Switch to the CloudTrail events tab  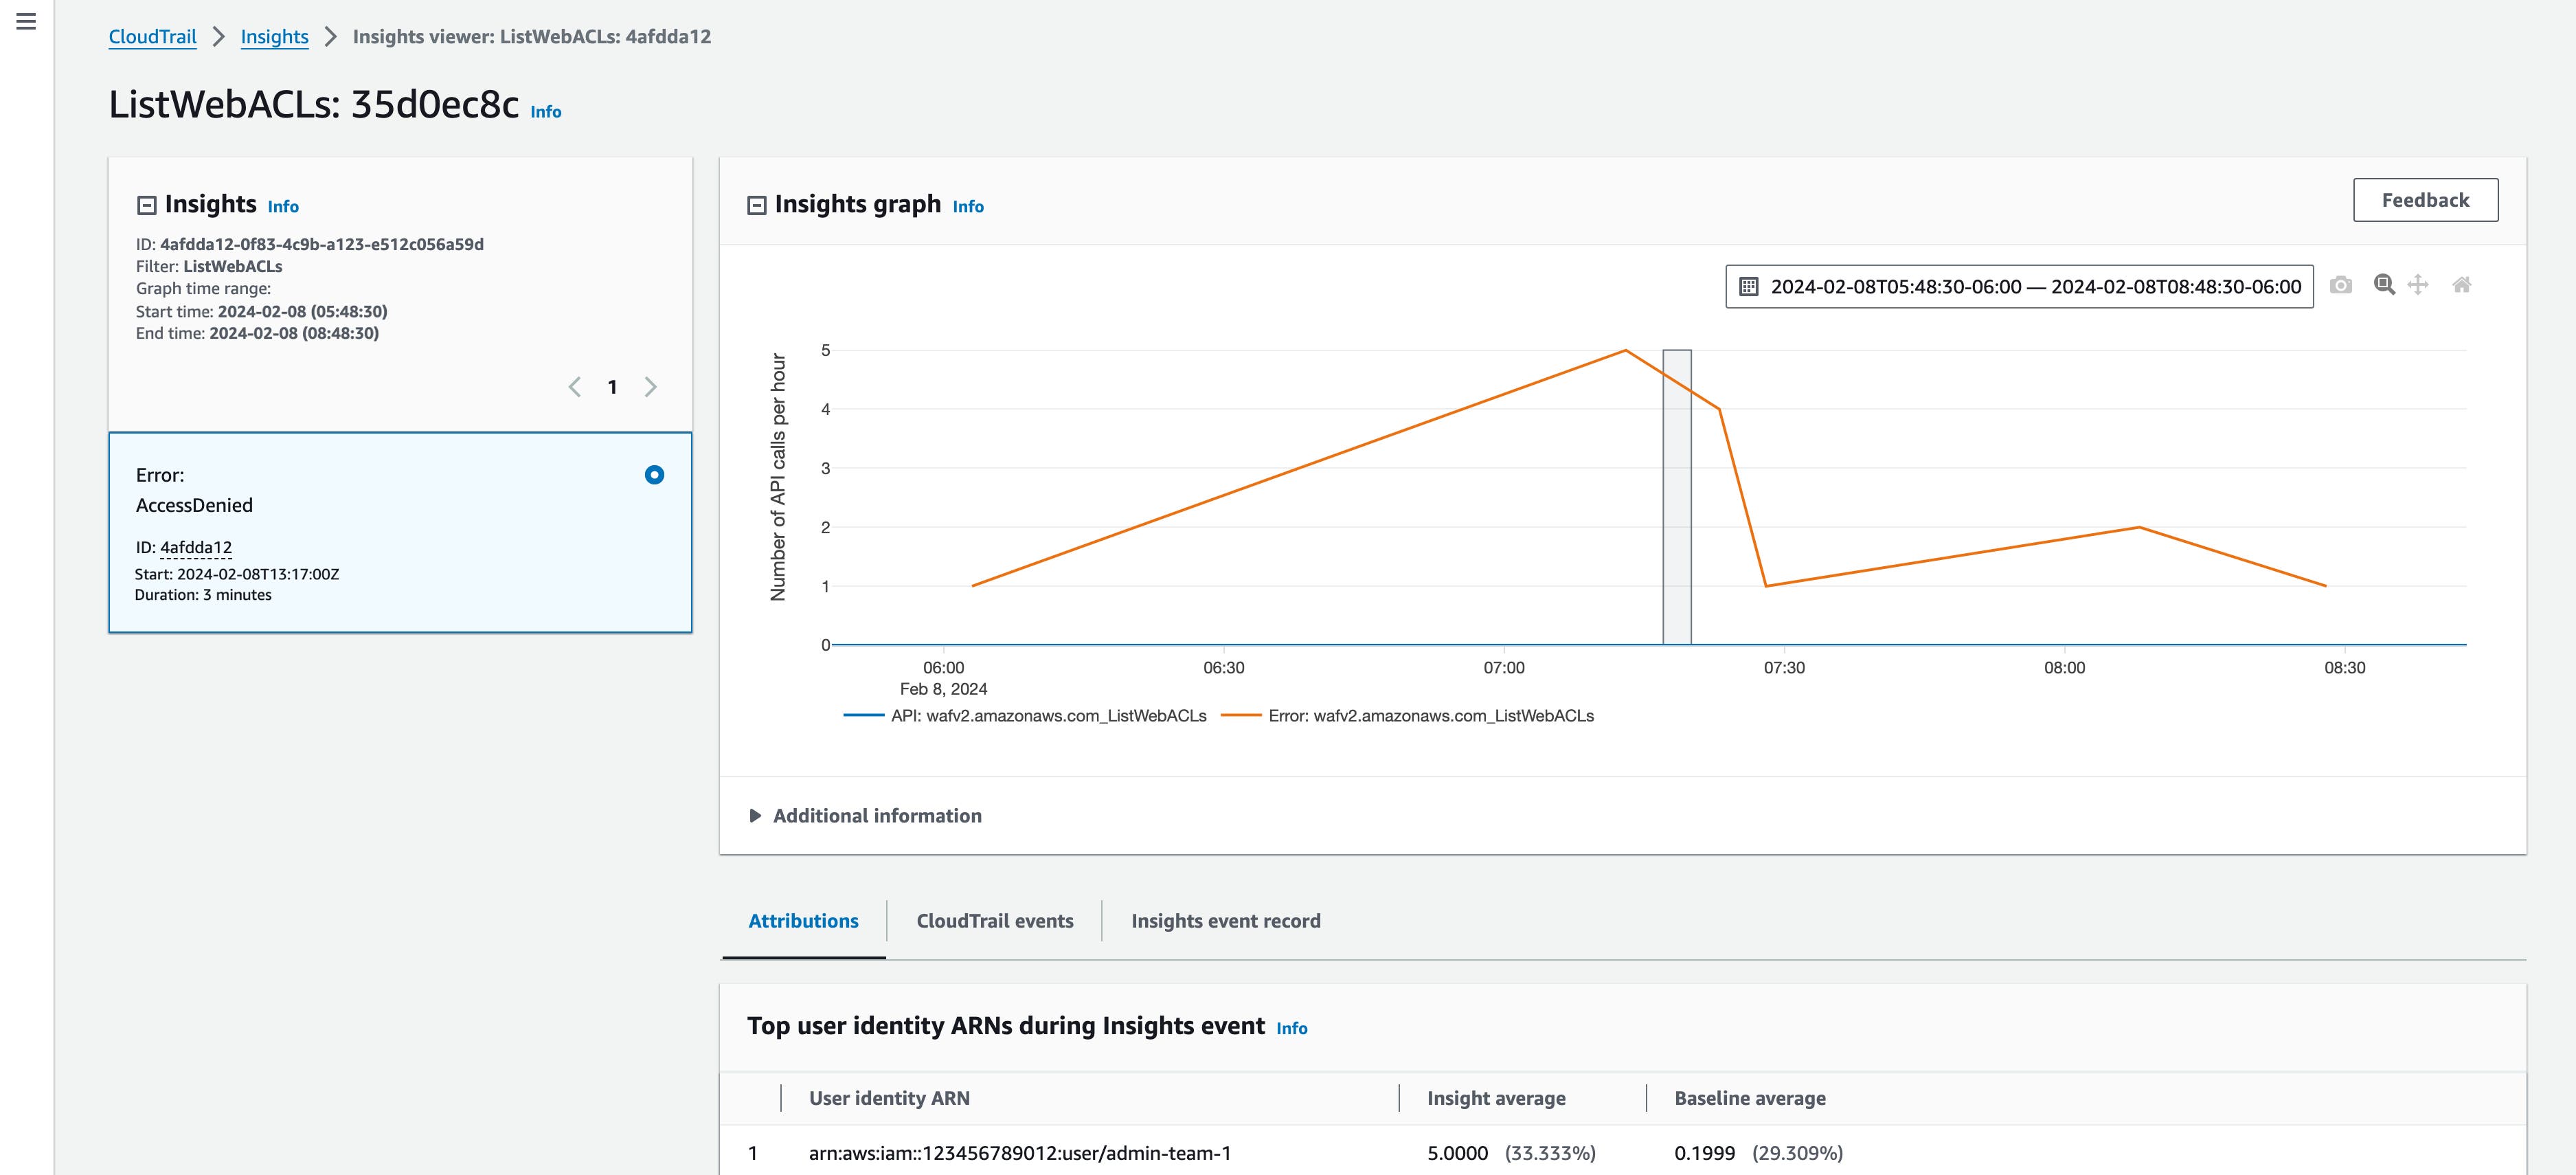tap(994, 921)
